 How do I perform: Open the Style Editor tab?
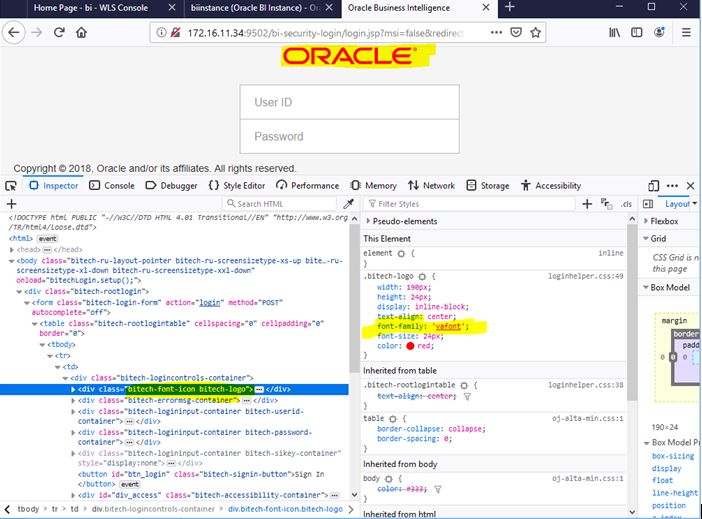coord(237,186)
